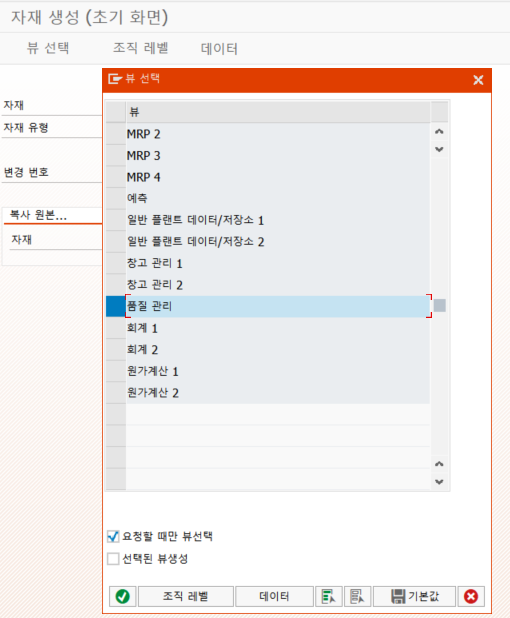This screenshot has width=510, height=618.
Task: Click the deselect all views icon
Action: [357, 596]
